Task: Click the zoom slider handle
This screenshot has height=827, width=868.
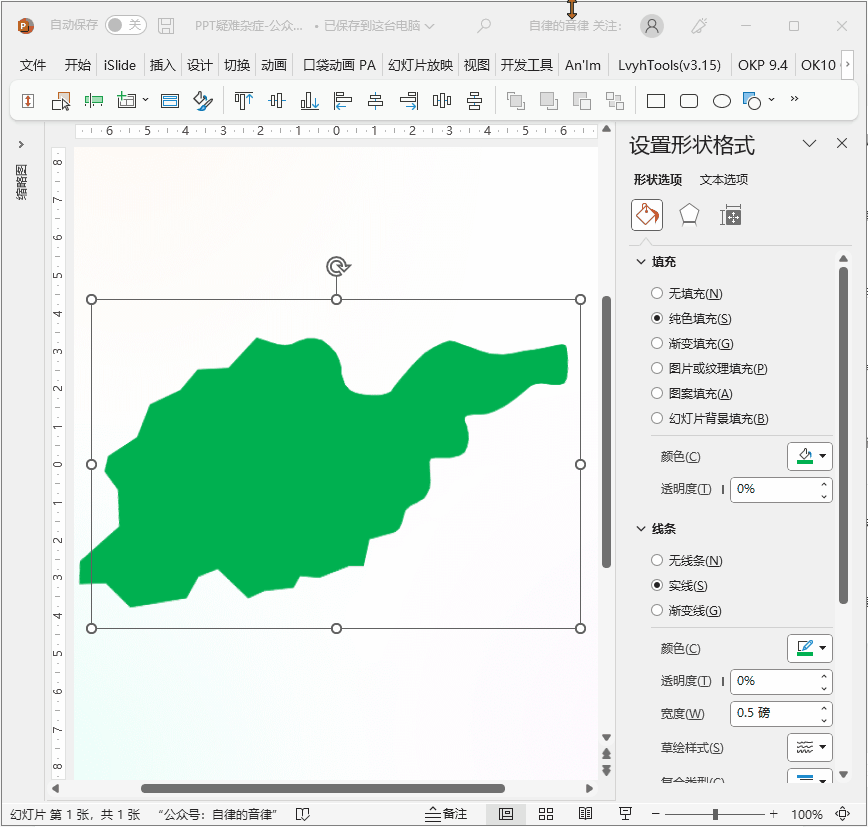Action: [715, 814]
